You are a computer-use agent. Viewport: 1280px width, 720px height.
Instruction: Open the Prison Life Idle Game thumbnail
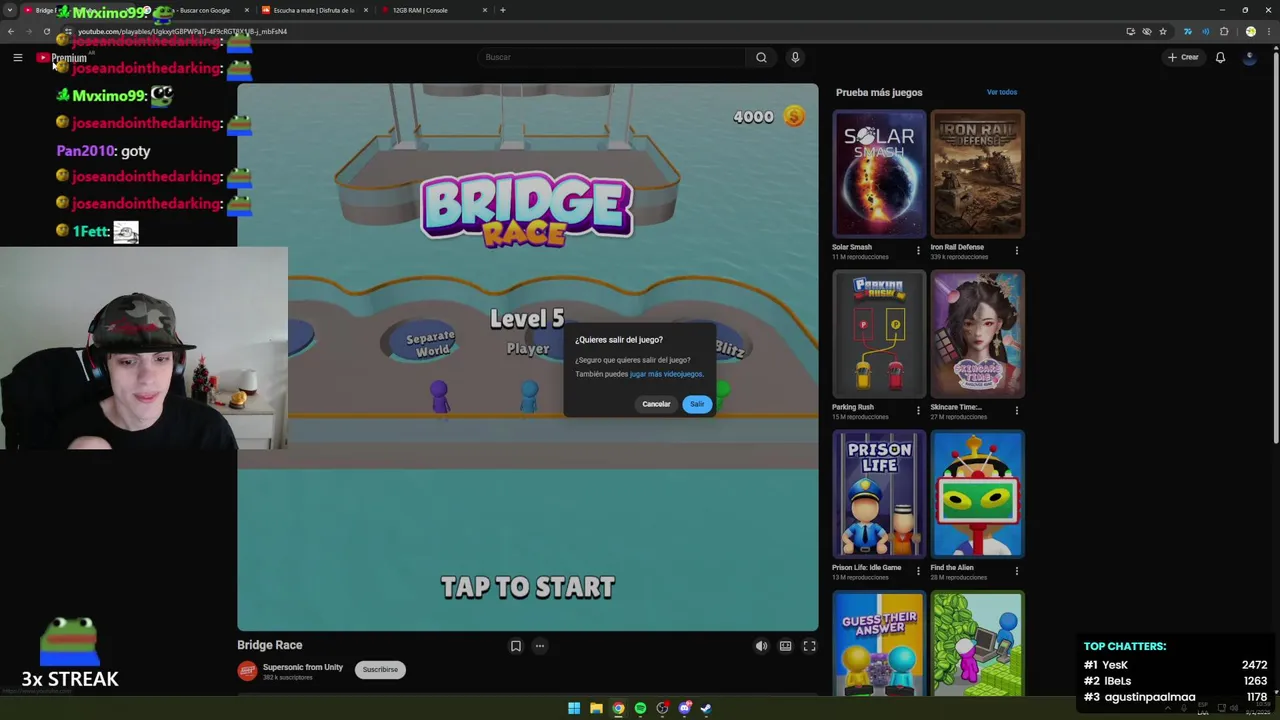(879, 494)
